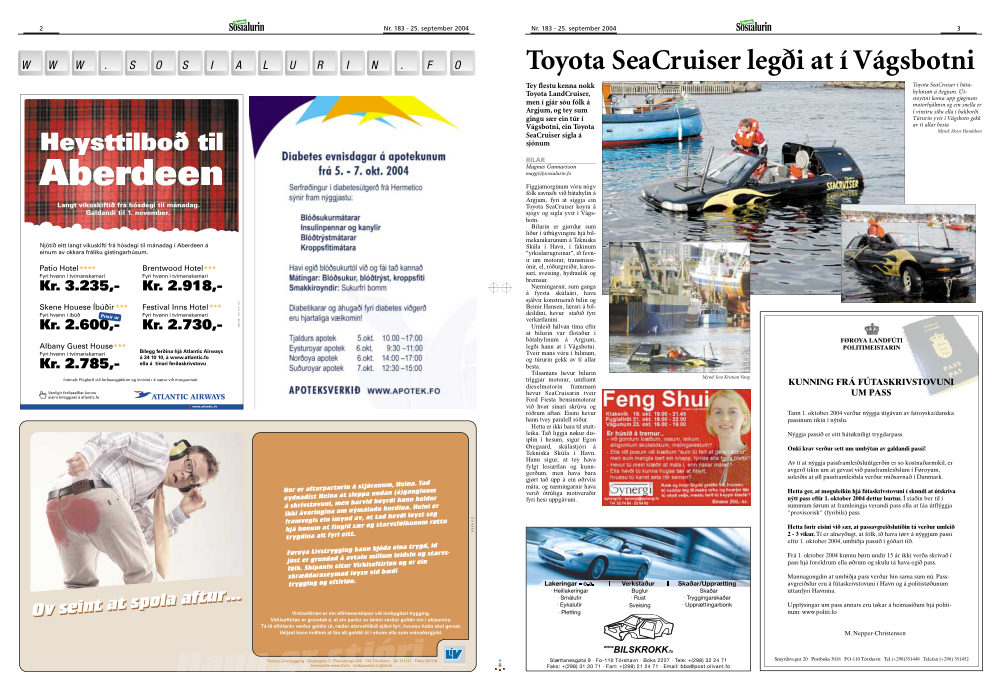Image resolution: width=1000 pixels, height=673 pixels.
Task: Click the blue LÍV logo badge
Action: point(453,653)
